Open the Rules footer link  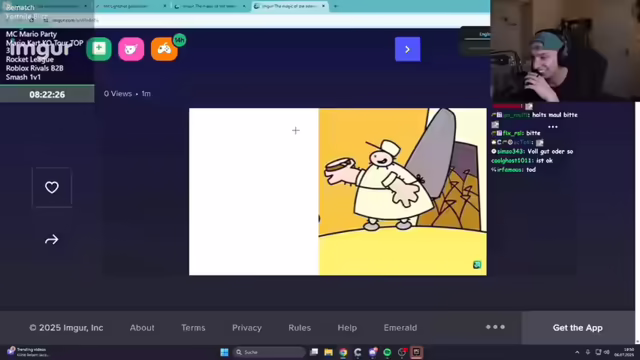coord(300,328)
